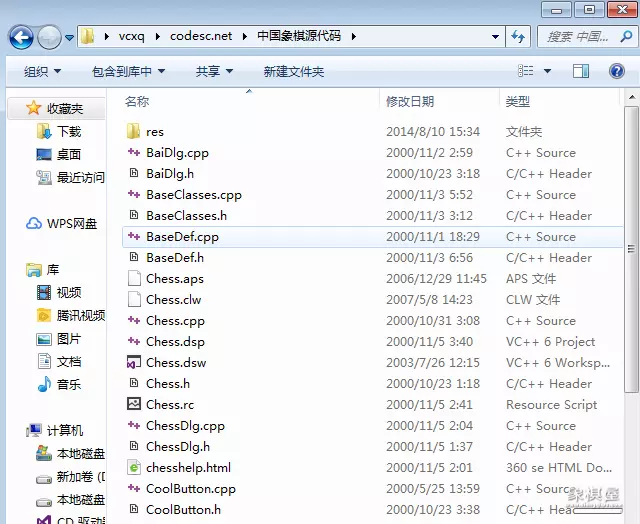640x524 pixels.
Task: Select the res folder icon
Action: 134,132
